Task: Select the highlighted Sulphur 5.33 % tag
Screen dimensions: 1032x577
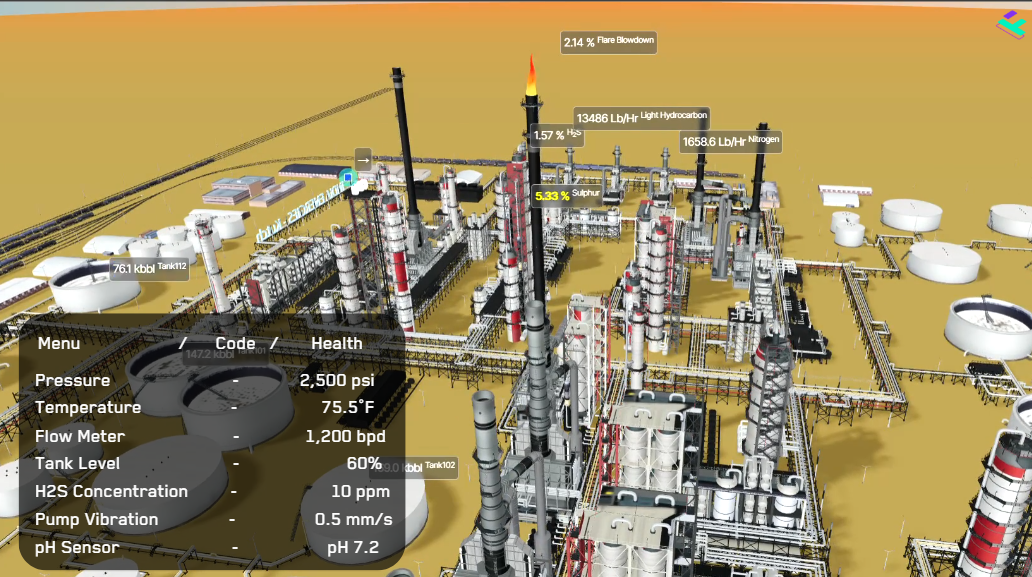Action: click(566, 195)
